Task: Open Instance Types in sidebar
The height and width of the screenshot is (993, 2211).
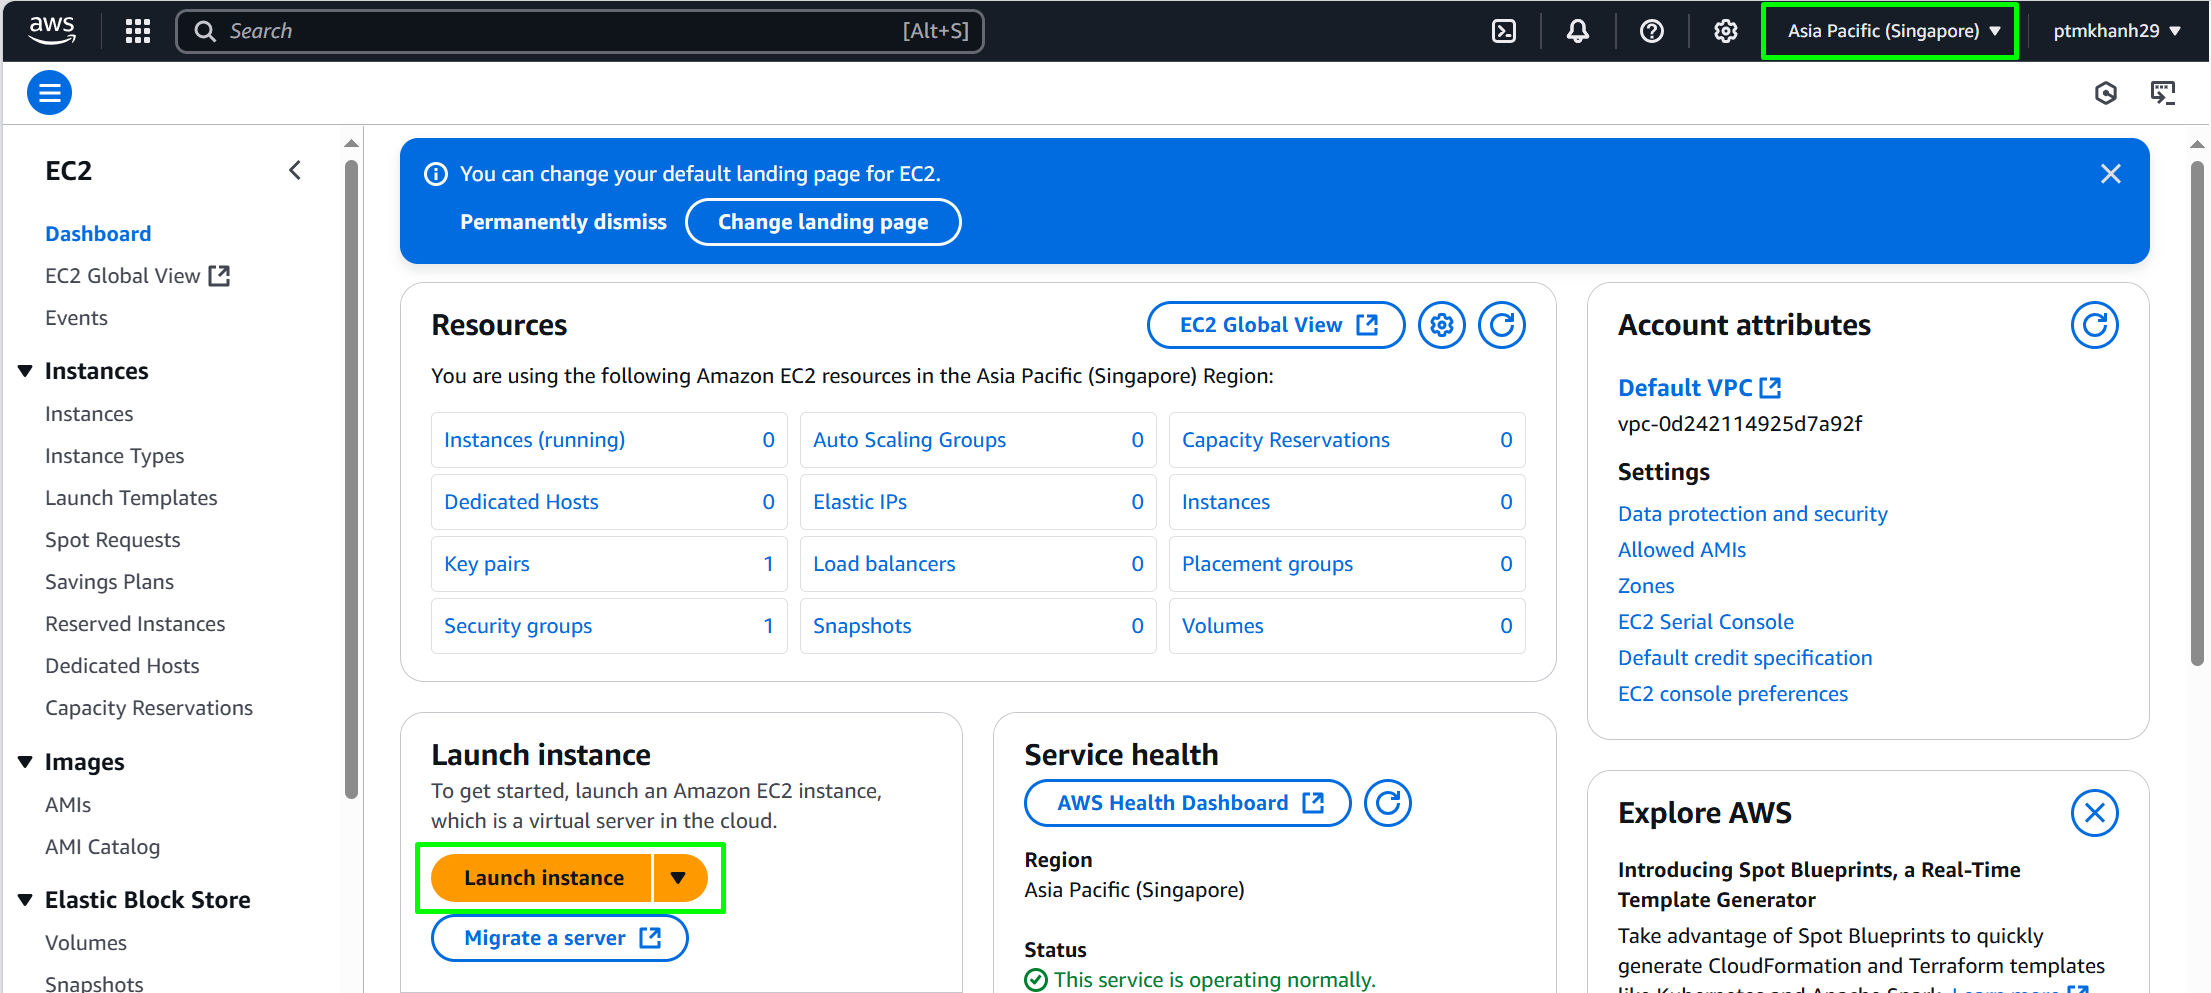Action: pos(115,456)
